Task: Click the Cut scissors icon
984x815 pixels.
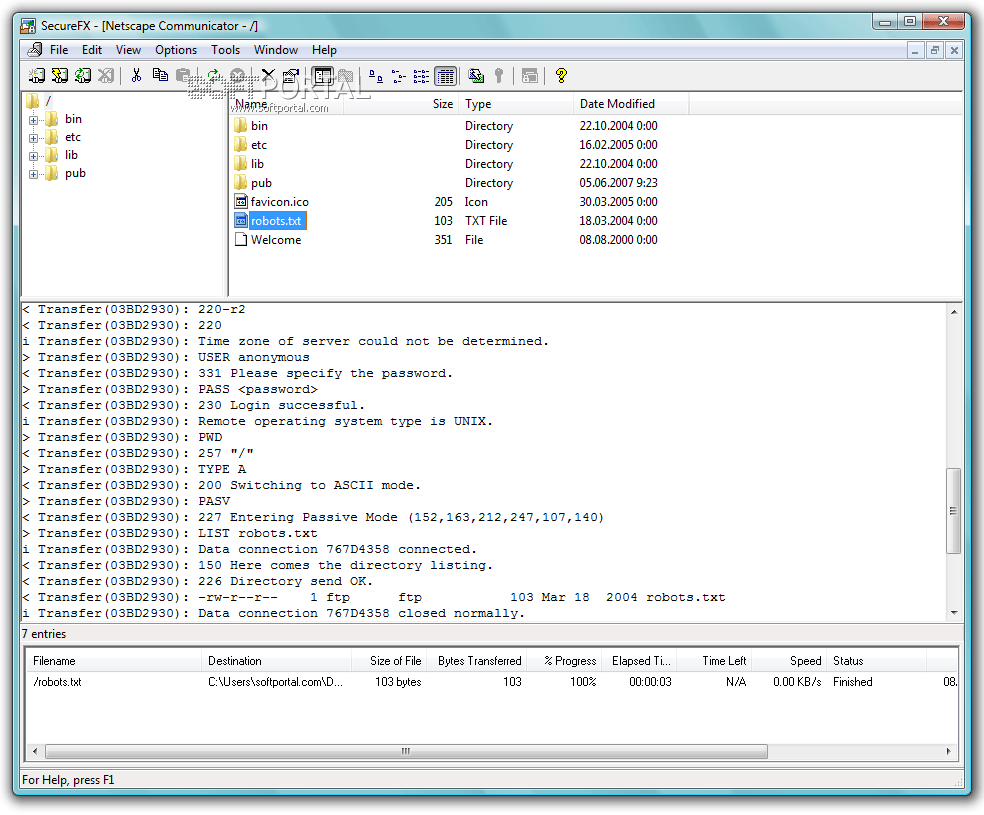Action: point(136,76)
